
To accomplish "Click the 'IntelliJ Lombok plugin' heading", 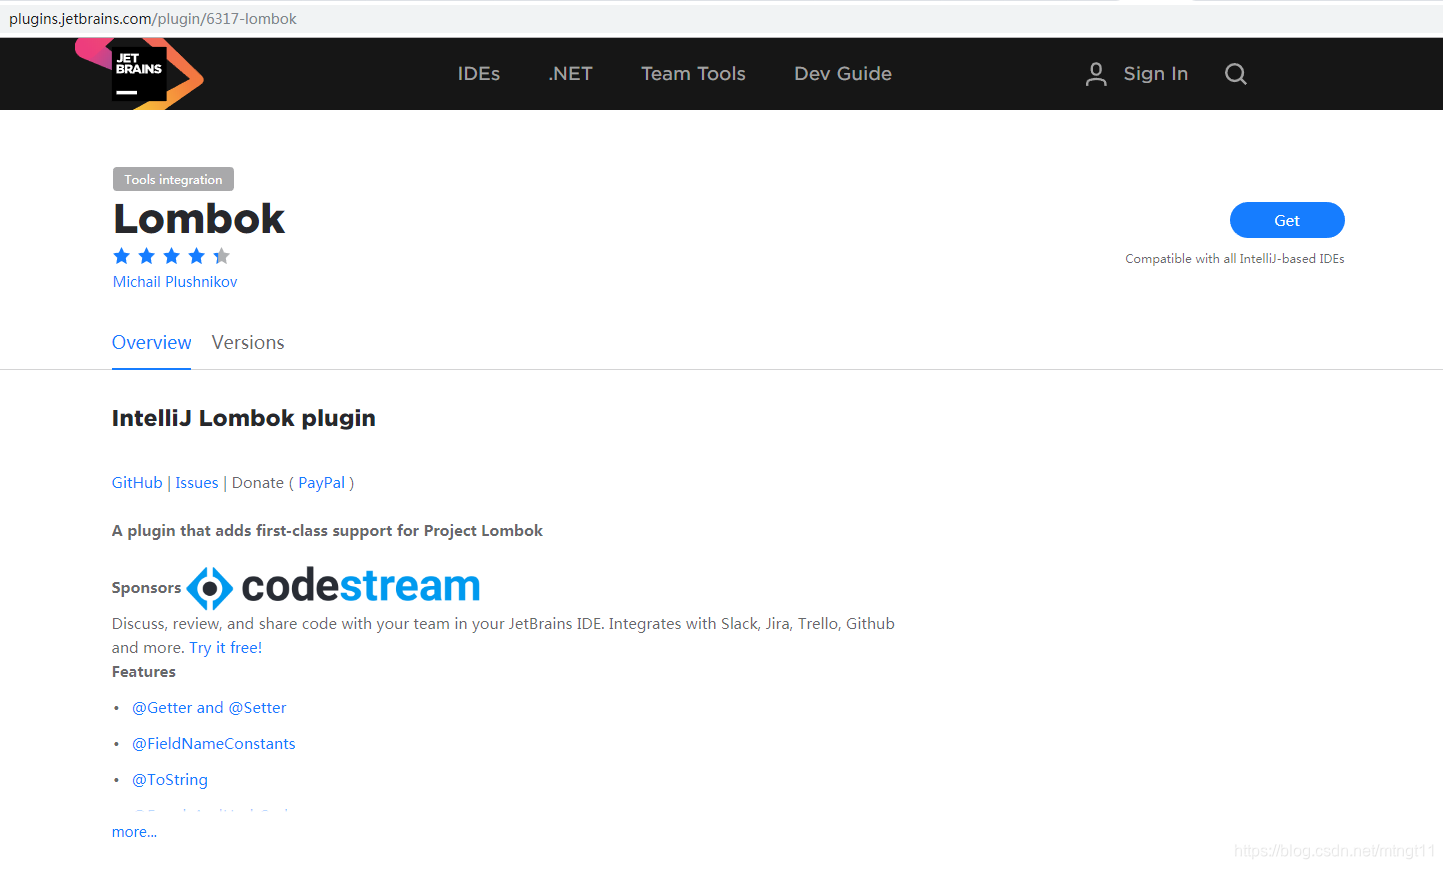I will point(244,418).
